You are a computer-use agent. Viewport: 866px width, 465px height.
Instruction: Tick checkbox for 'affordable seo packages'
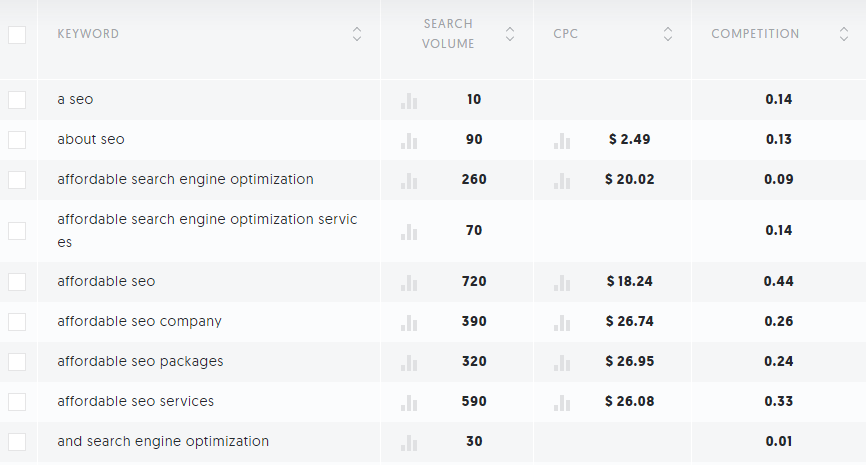[x=17, y=362]
